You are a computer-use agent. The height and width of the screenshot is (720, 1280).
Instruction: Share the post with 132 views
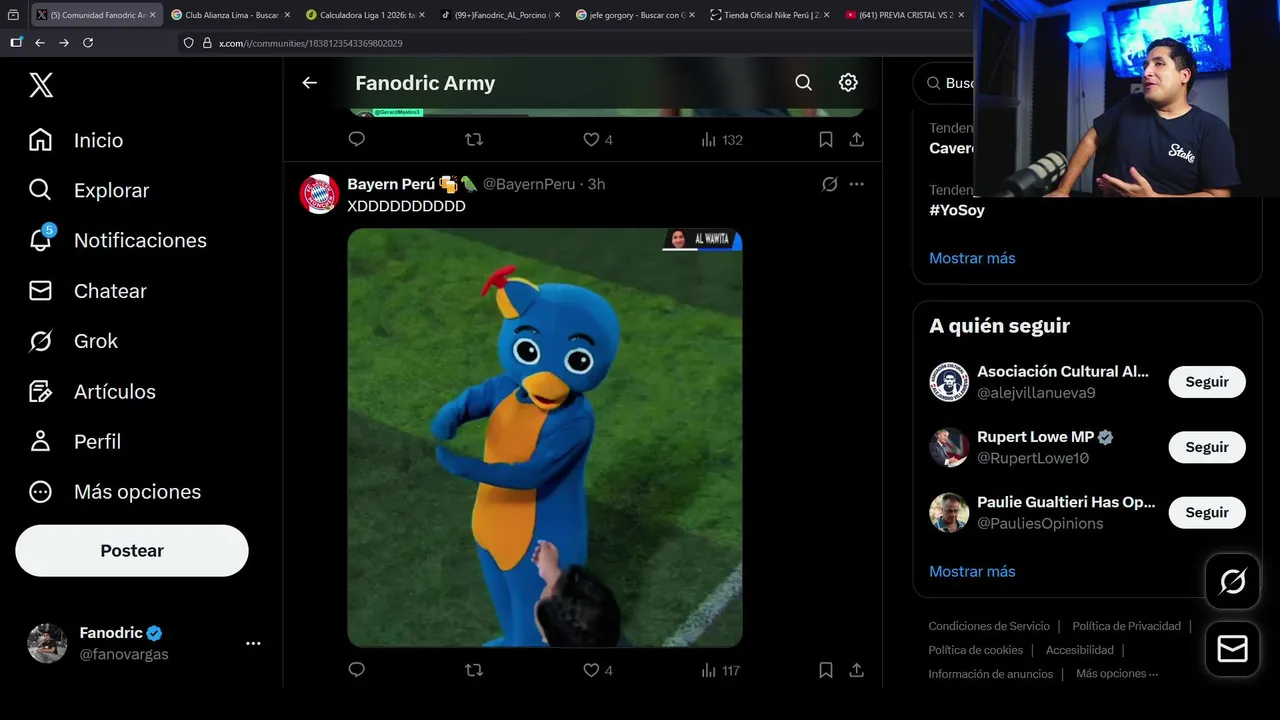tap(857, 140)
